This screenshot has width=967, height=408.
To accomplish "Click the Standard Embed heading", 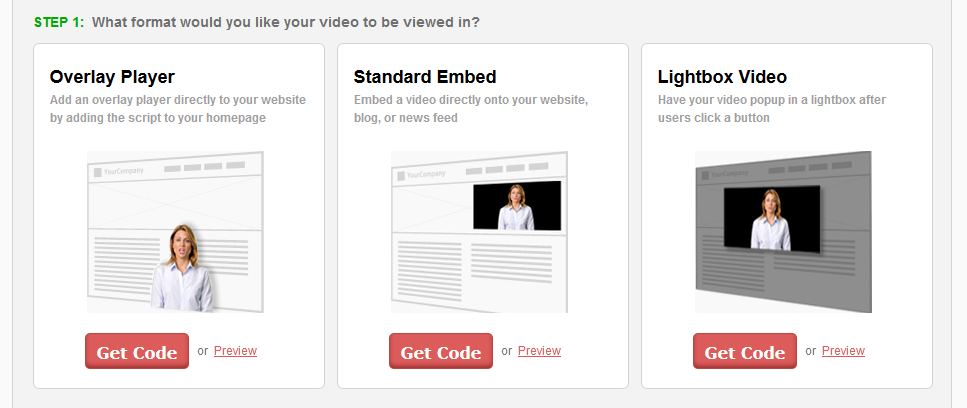I will [x=425, y=77].
